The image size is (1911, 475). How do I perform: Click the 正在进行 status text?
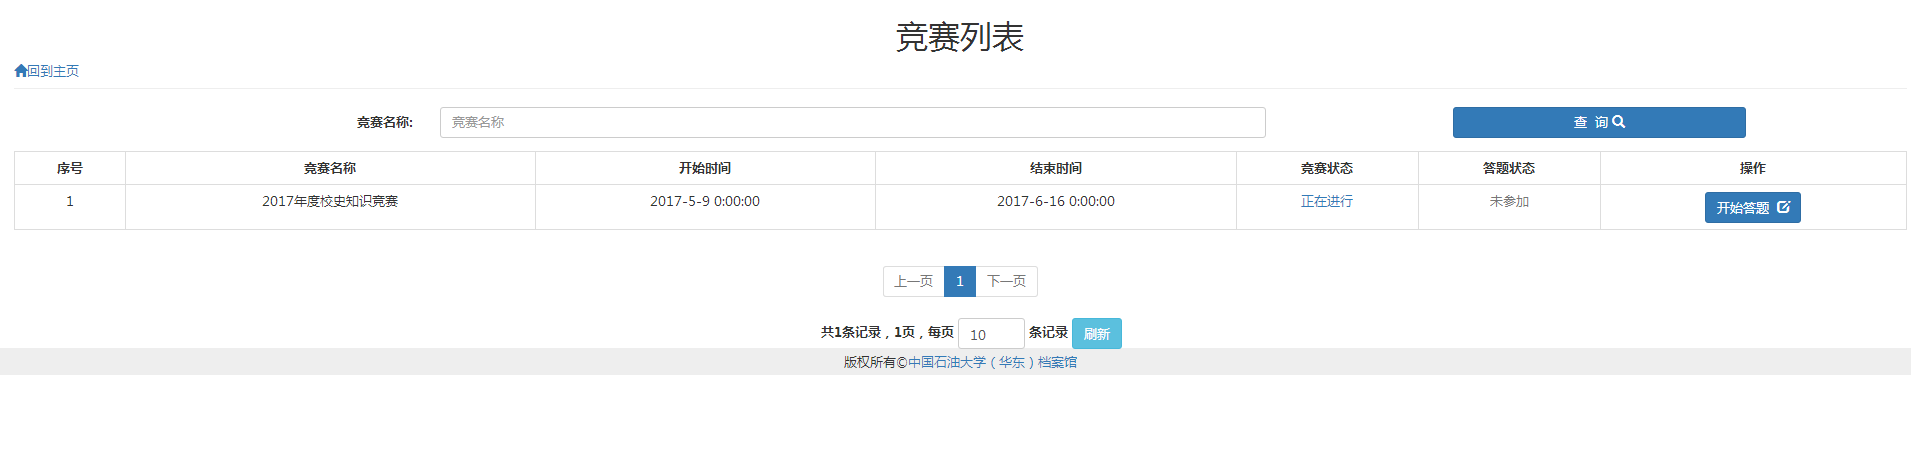(x=1327, y=201)
